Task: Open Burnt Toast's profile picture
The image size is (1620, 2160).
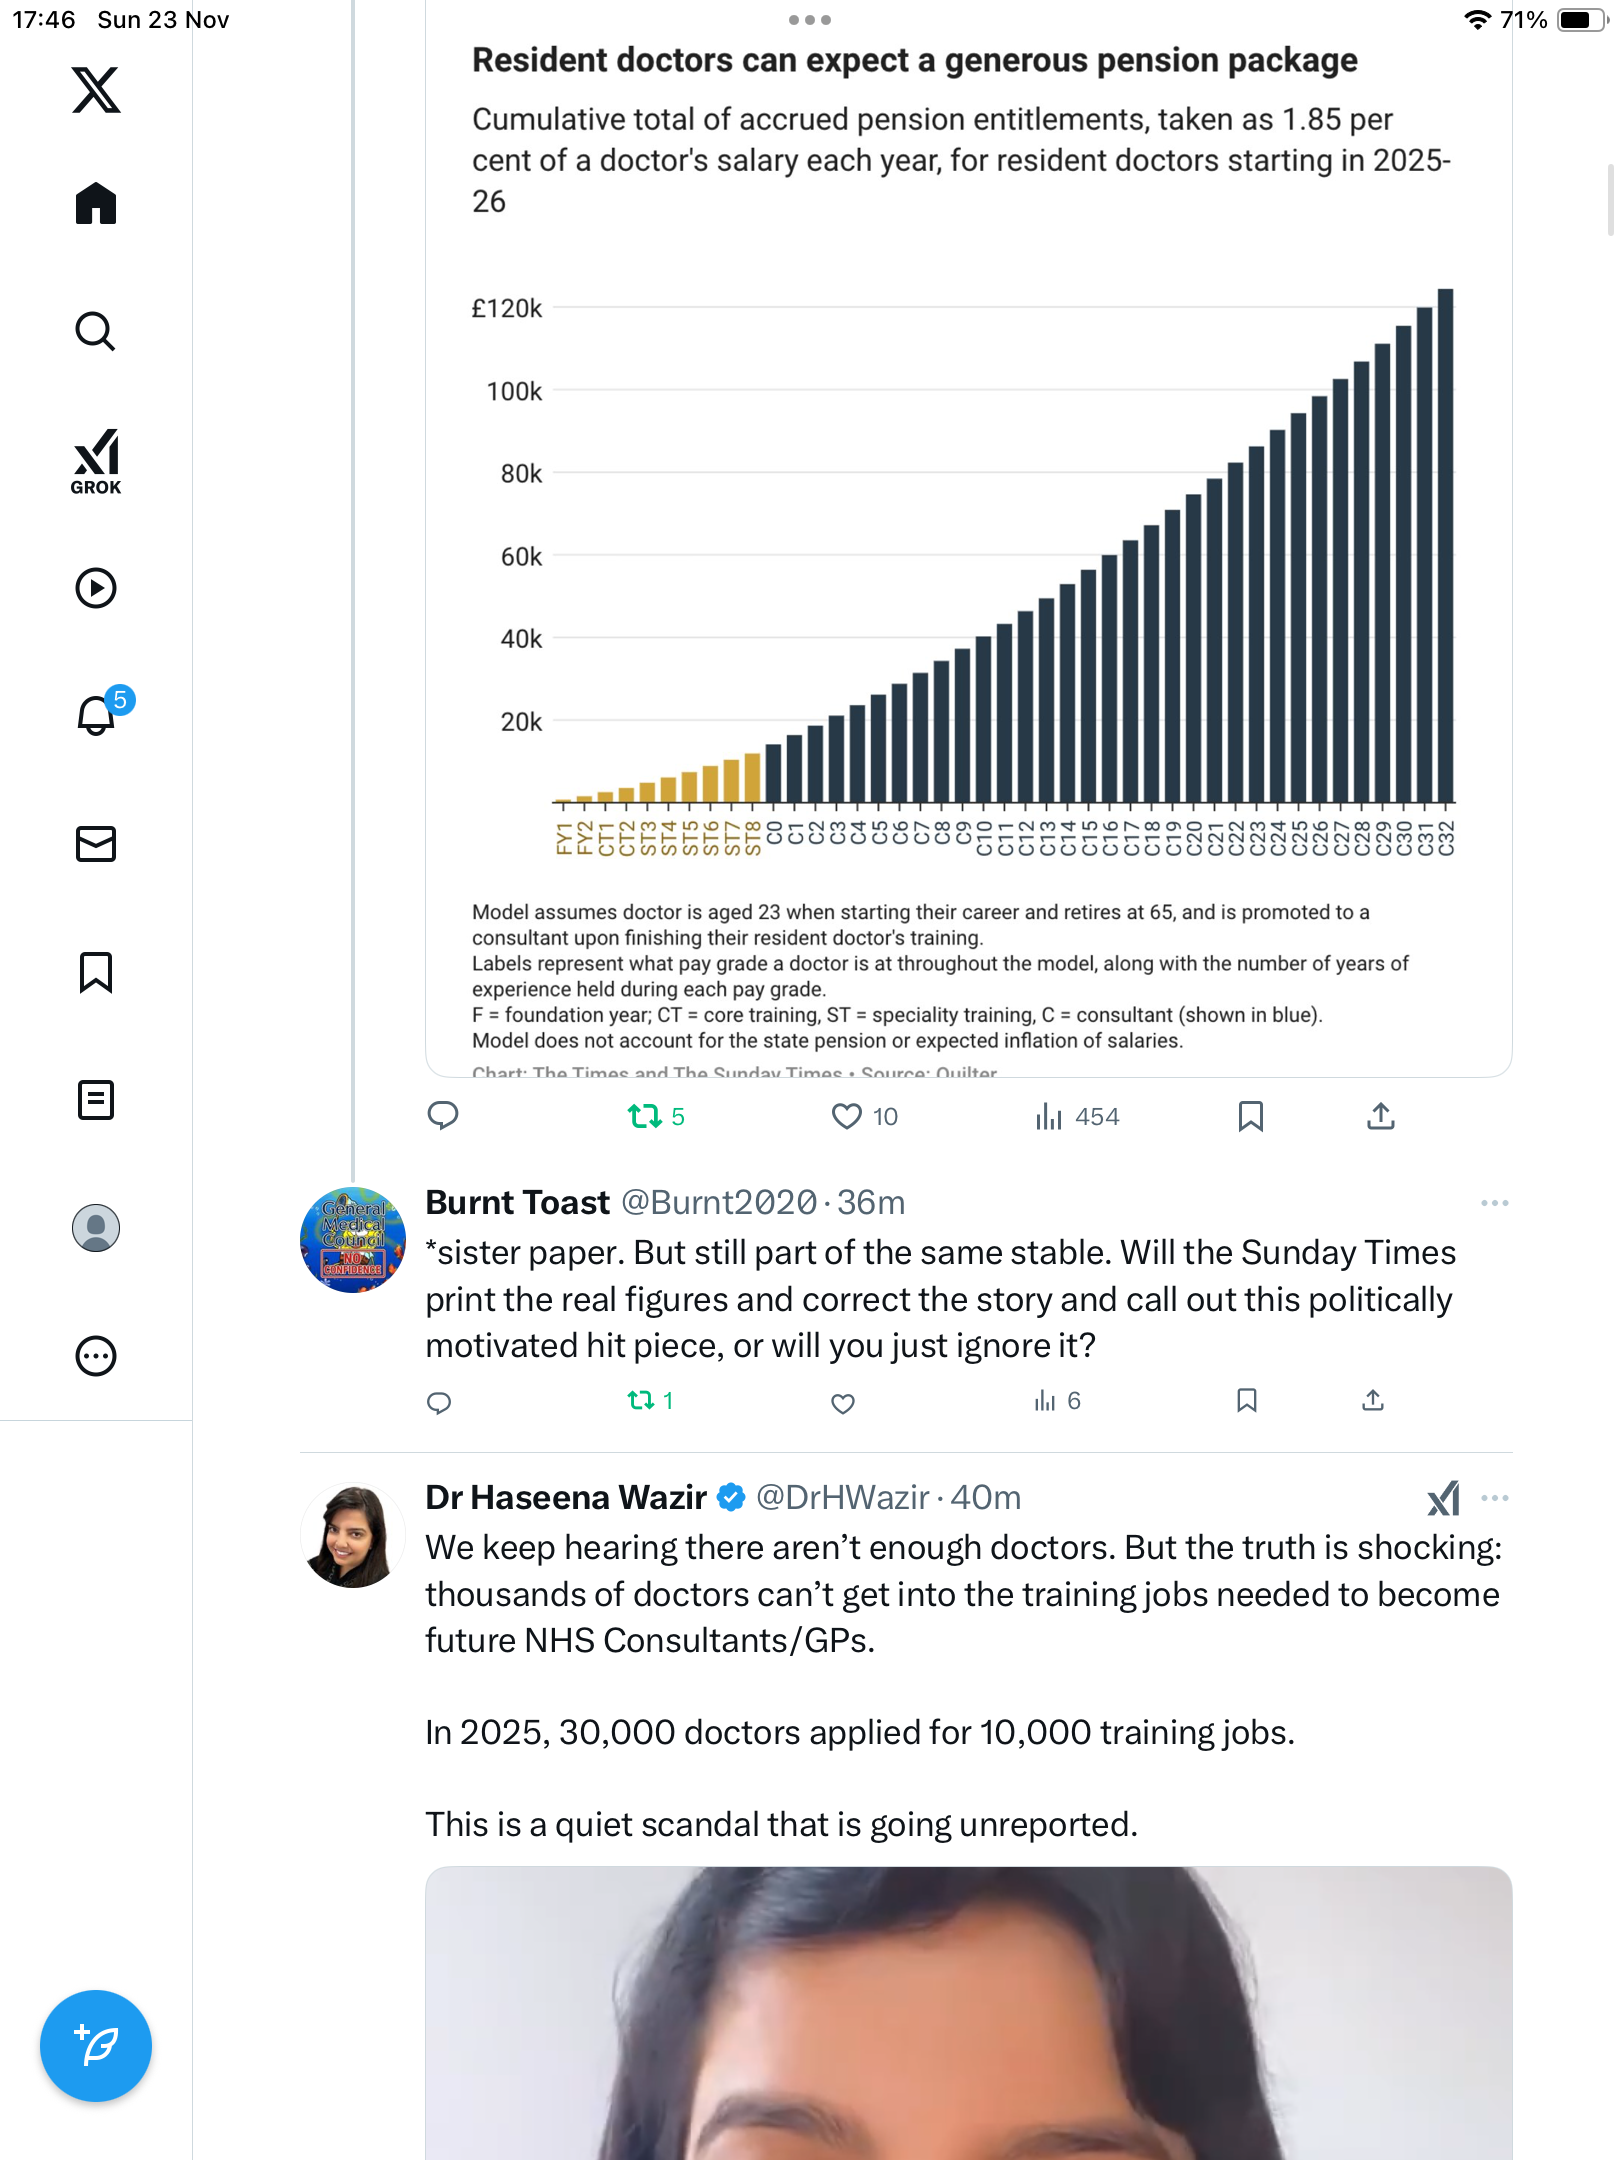Action: [x=353, y=1240]
